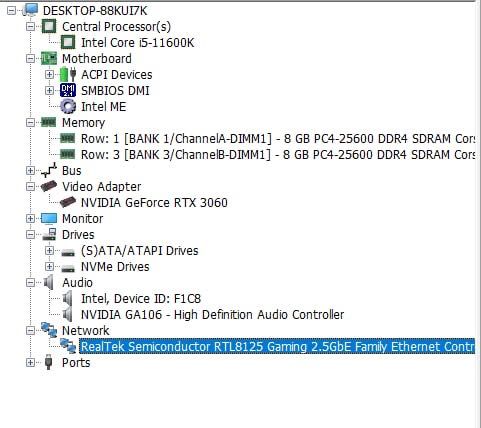The width and height of the screenshot is (481, 428).
Task: Collapse the Network branch
Action: (x=30, y=331)
